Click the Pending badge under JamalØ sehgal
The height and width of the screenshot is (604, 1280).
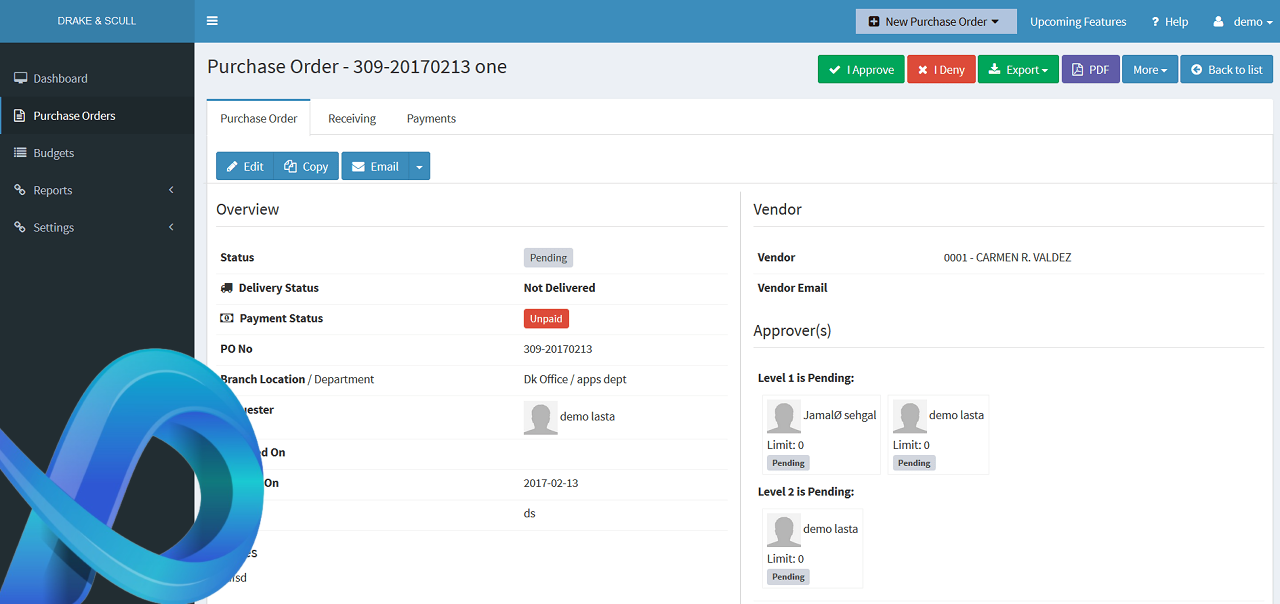tap(788, 463)
